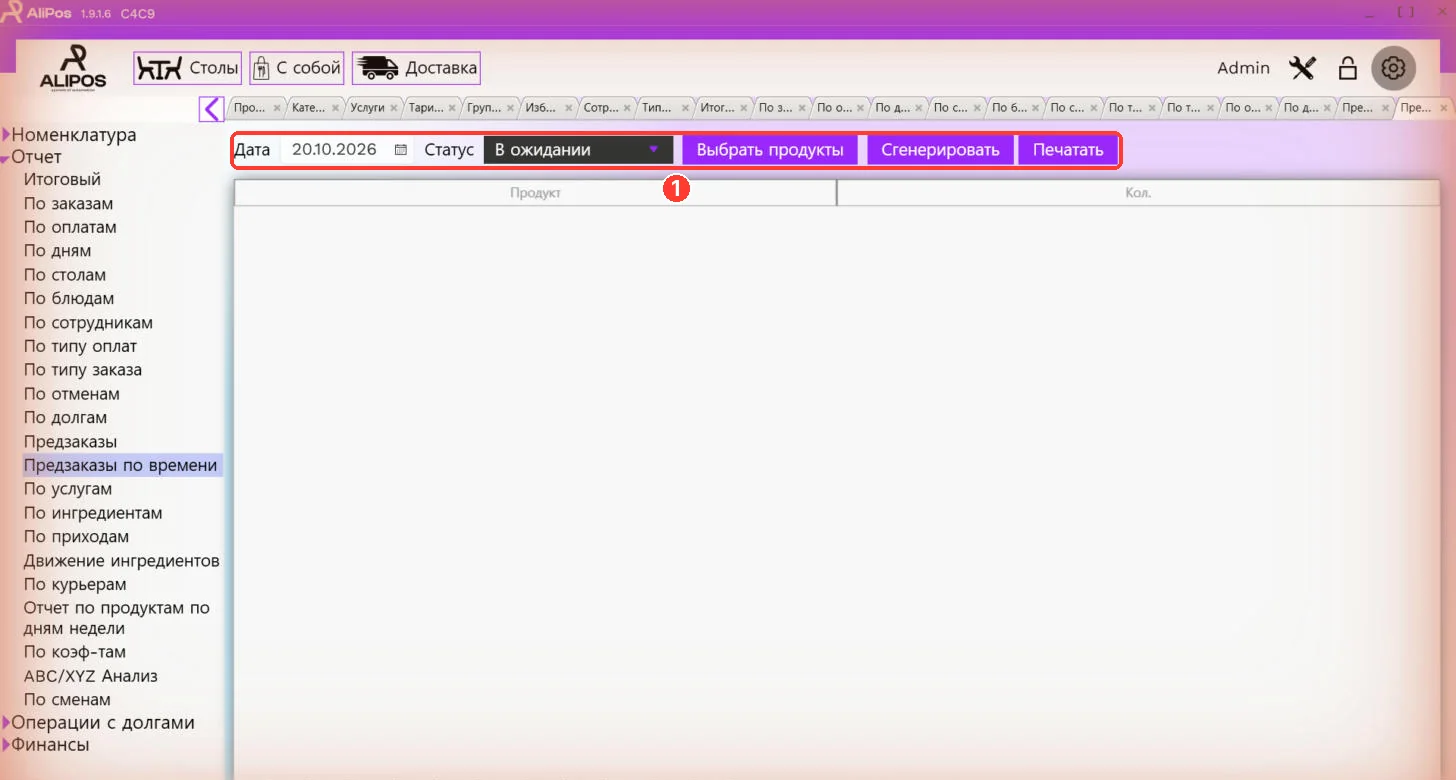Click the padlock lock icon
Screen dimensions: 1456x780
pyautogui.click(x=1347, y=68)
